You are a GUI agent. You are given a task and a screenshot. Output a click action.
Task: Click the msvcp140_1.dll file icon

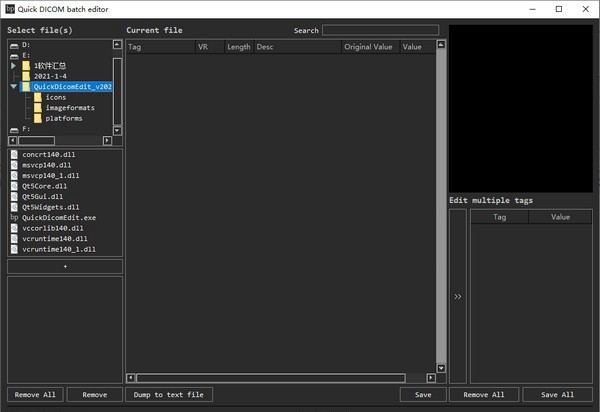click(14, 176)
